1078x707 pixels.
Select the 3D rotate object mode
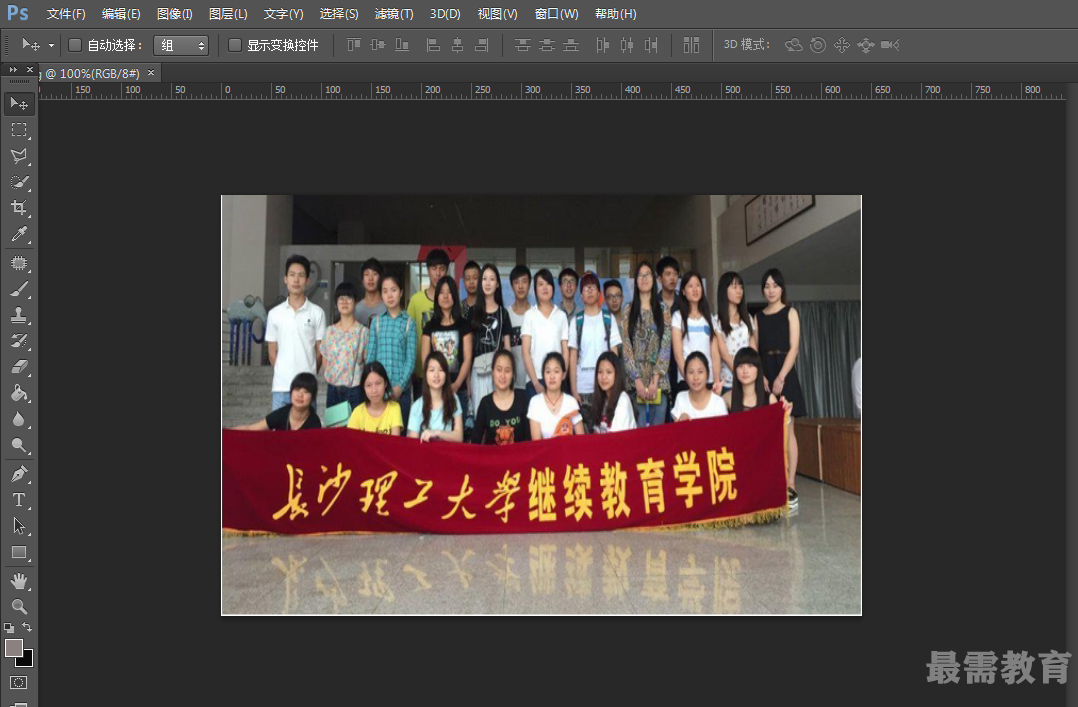tap(794, 45)
